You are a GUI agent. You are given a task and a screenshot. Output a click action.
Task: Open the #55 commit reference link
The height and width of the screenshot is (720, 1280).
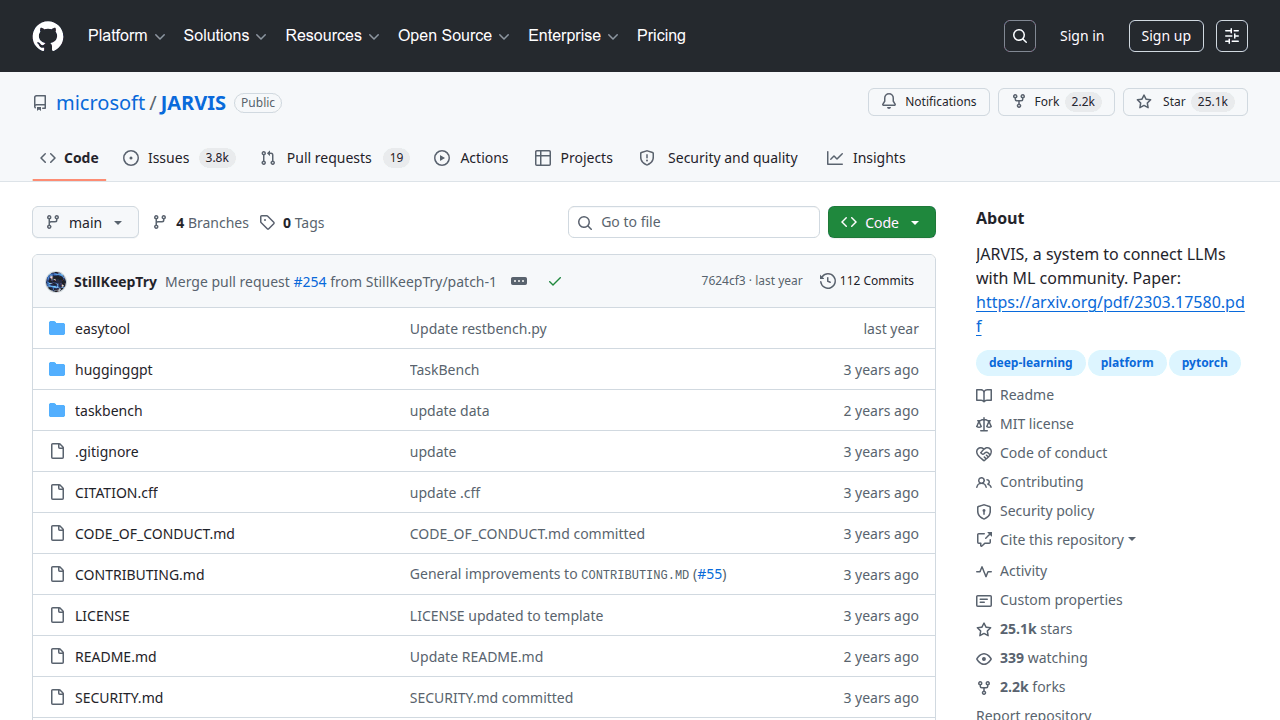[709, 574]
